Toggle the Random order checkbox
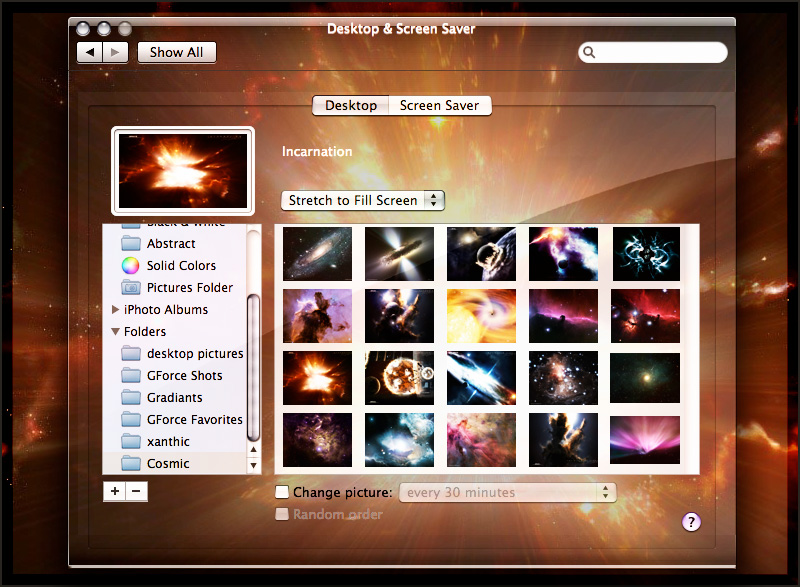 282,514
